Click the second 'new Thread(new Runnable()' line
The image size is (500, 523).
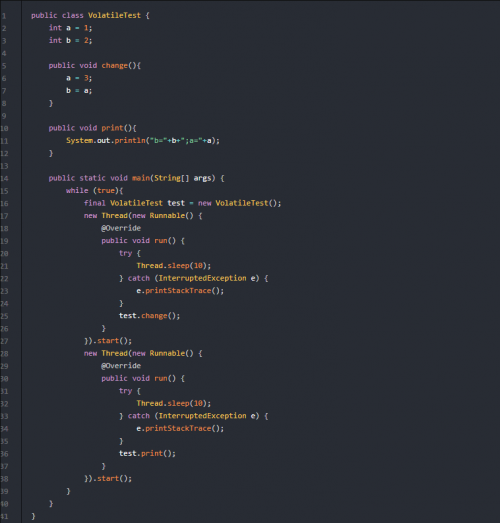(143, 353)
